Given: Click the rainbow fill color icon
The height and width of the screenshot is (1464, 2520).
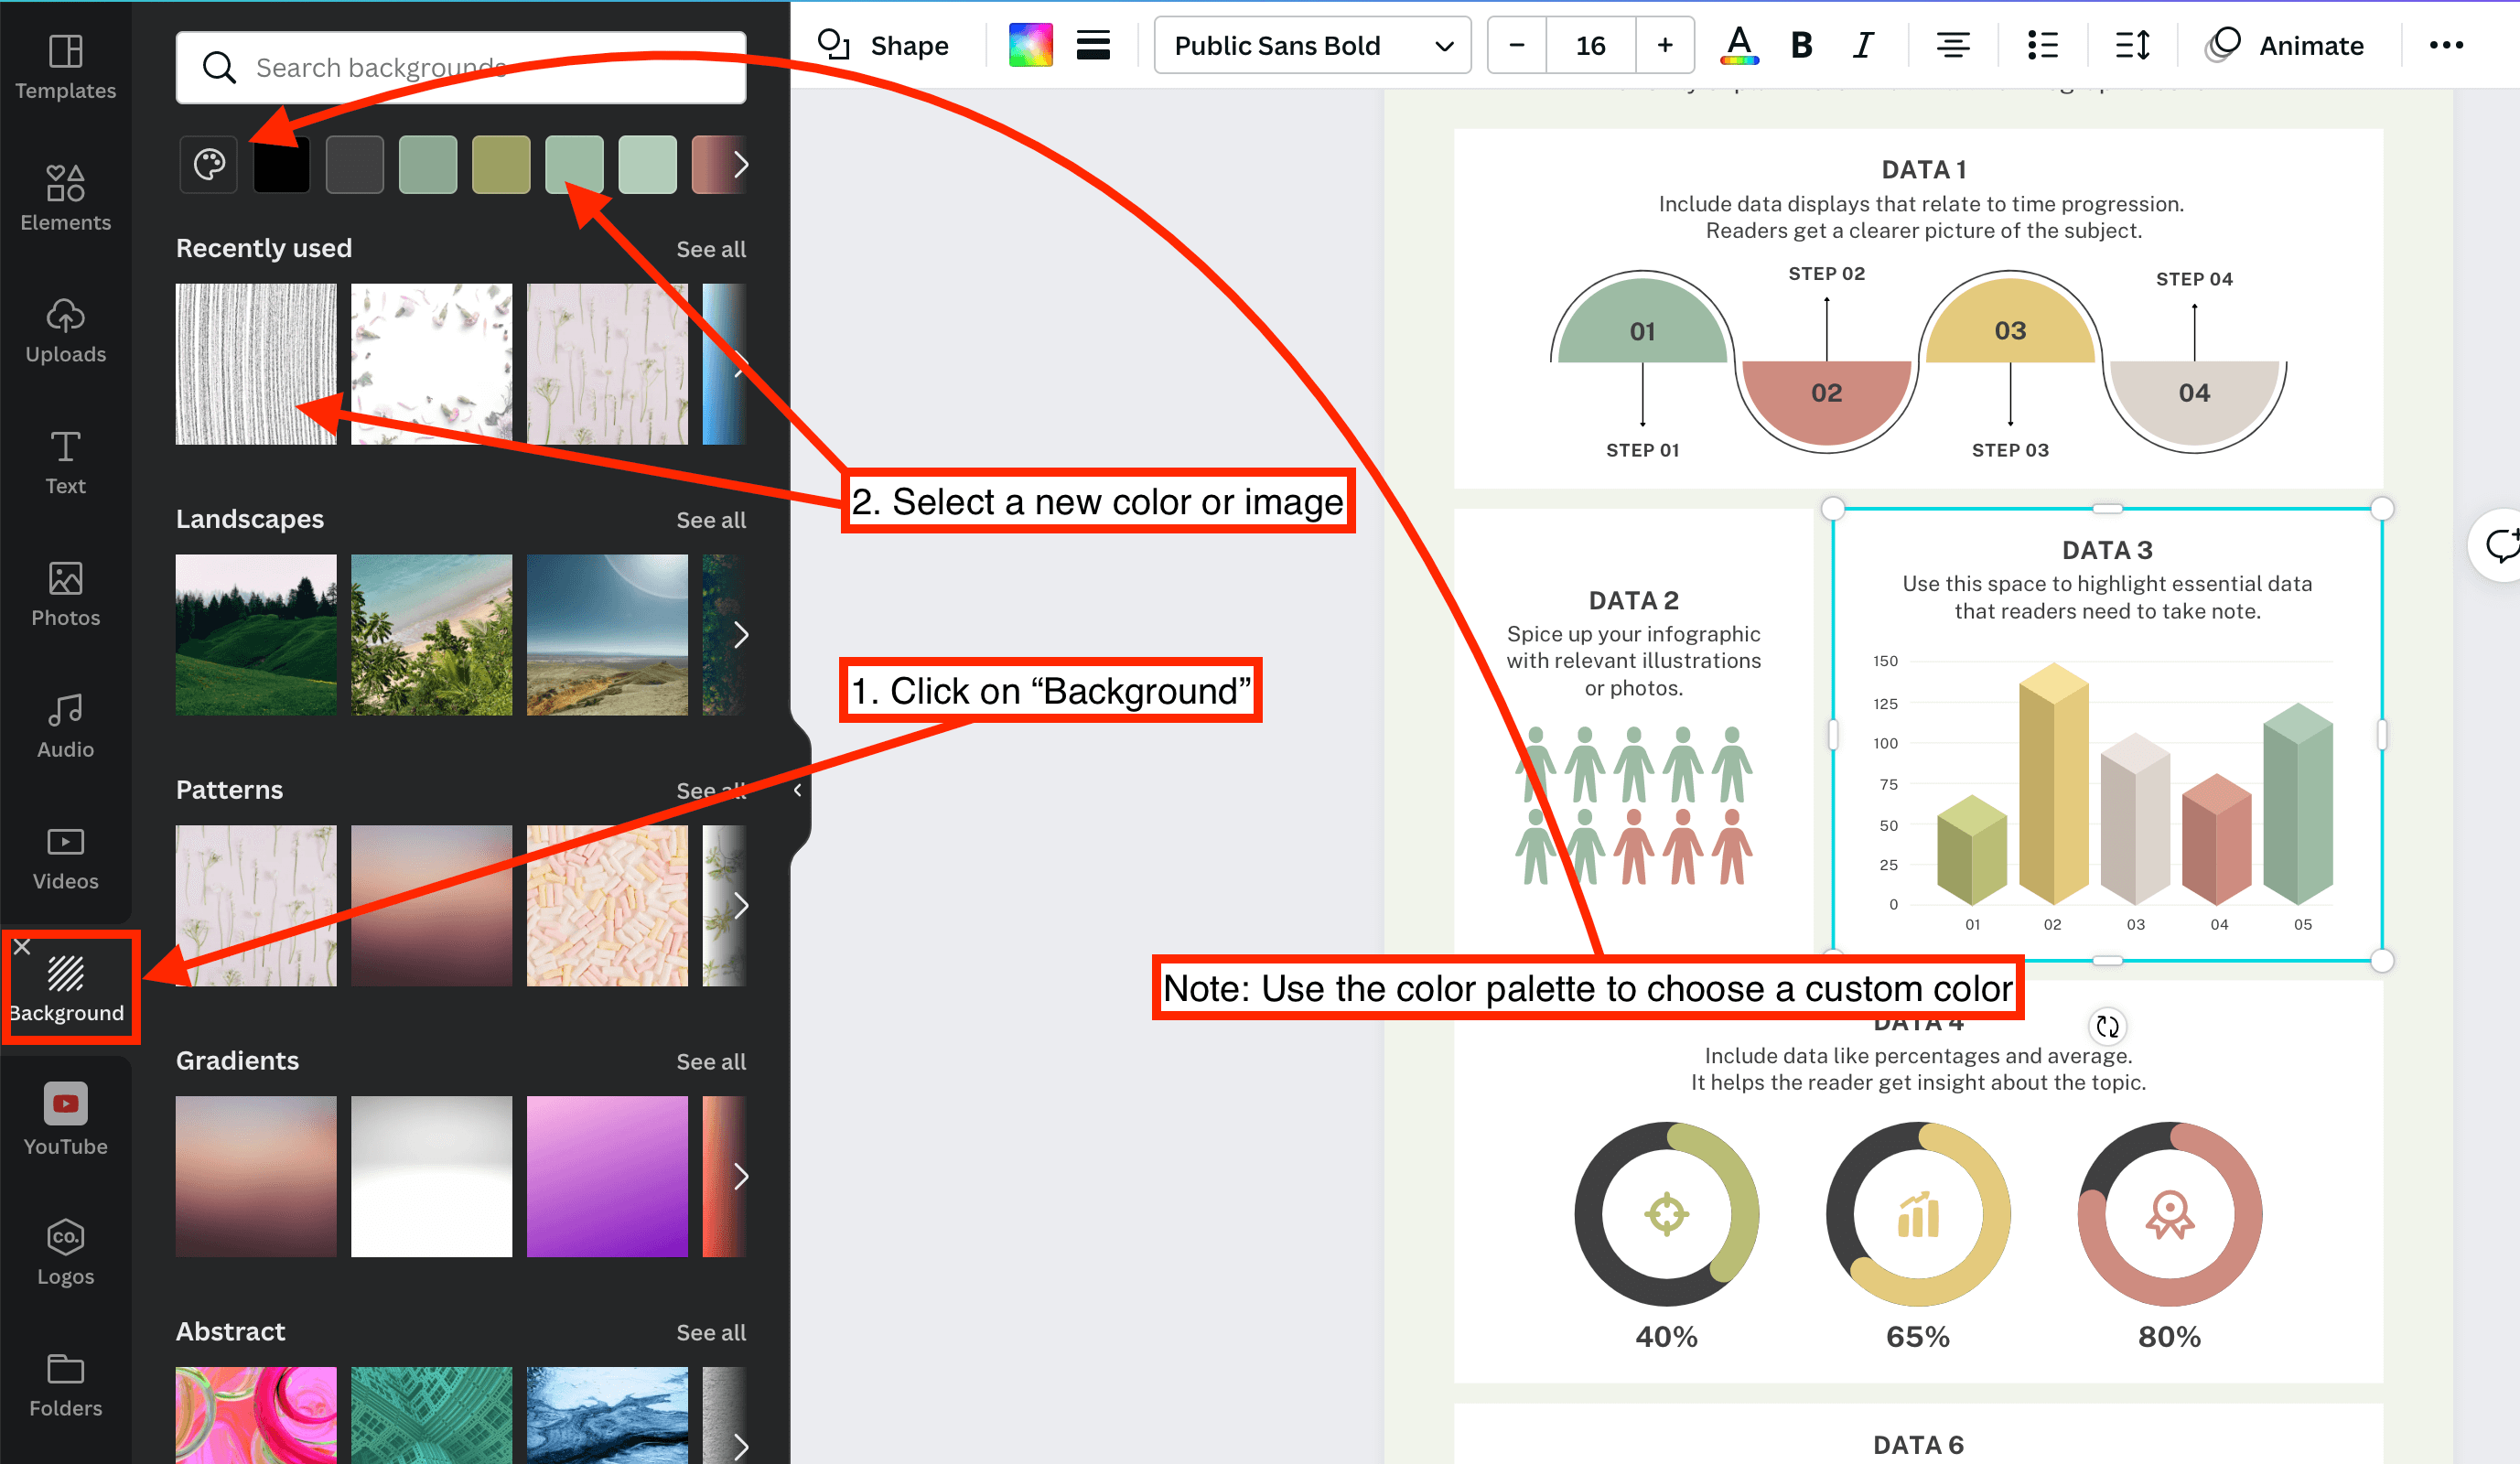Looking at the screenshot, I should [1030, 45].
